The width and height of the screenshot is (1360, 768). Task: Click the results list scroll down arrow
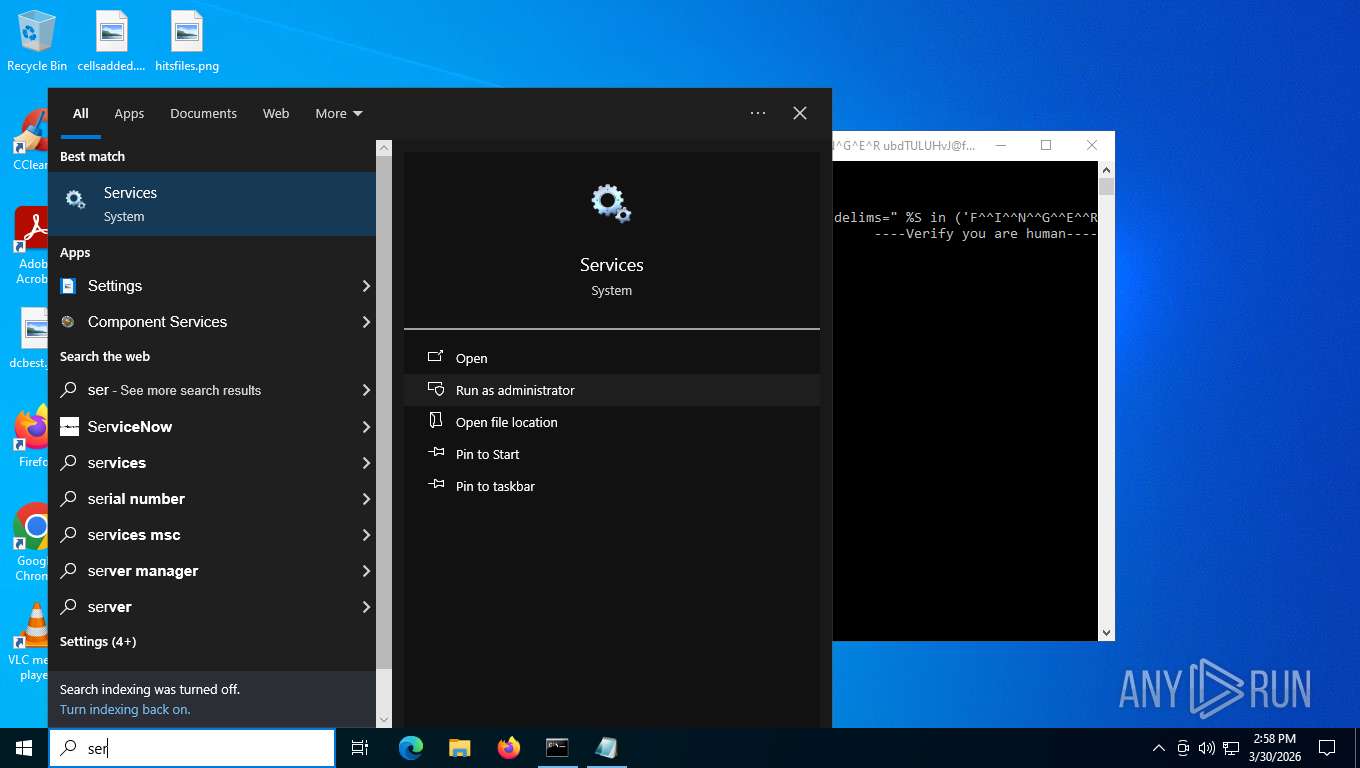384,719
